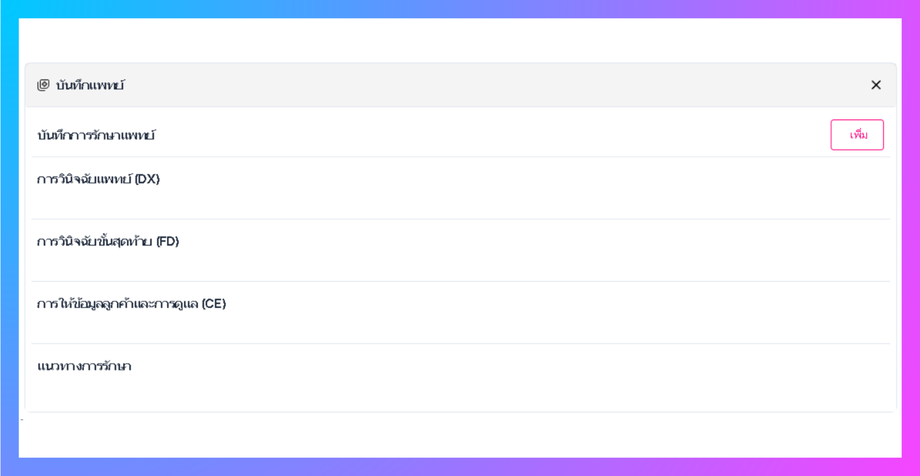Focus the empty area under DX label

pyautogui.click(x=460, y=203)
